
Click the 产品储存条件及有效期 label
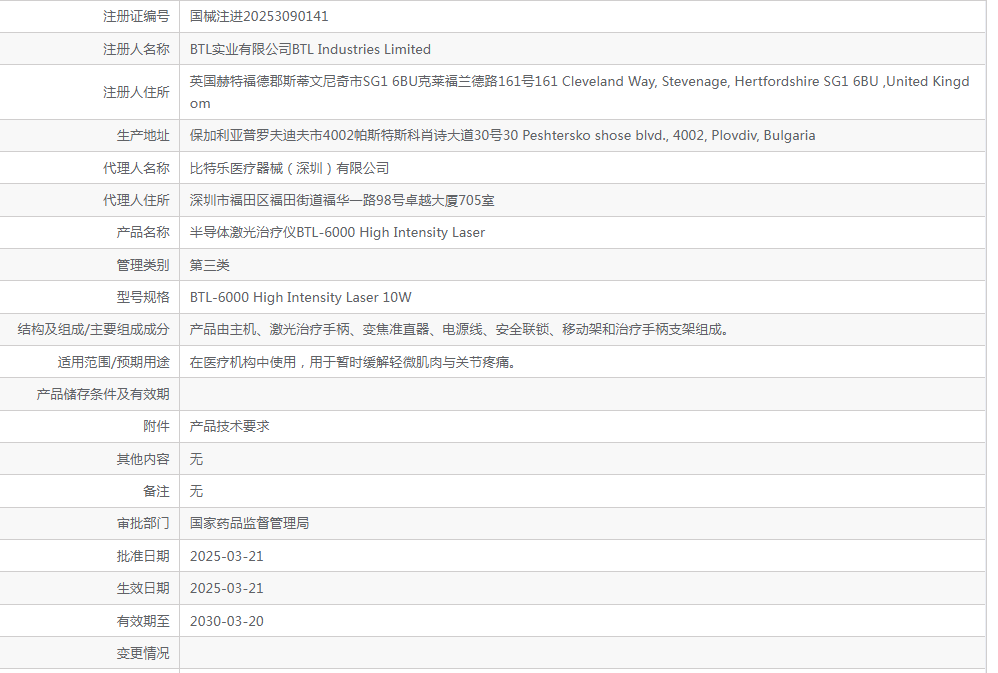[x=103, y=394]
